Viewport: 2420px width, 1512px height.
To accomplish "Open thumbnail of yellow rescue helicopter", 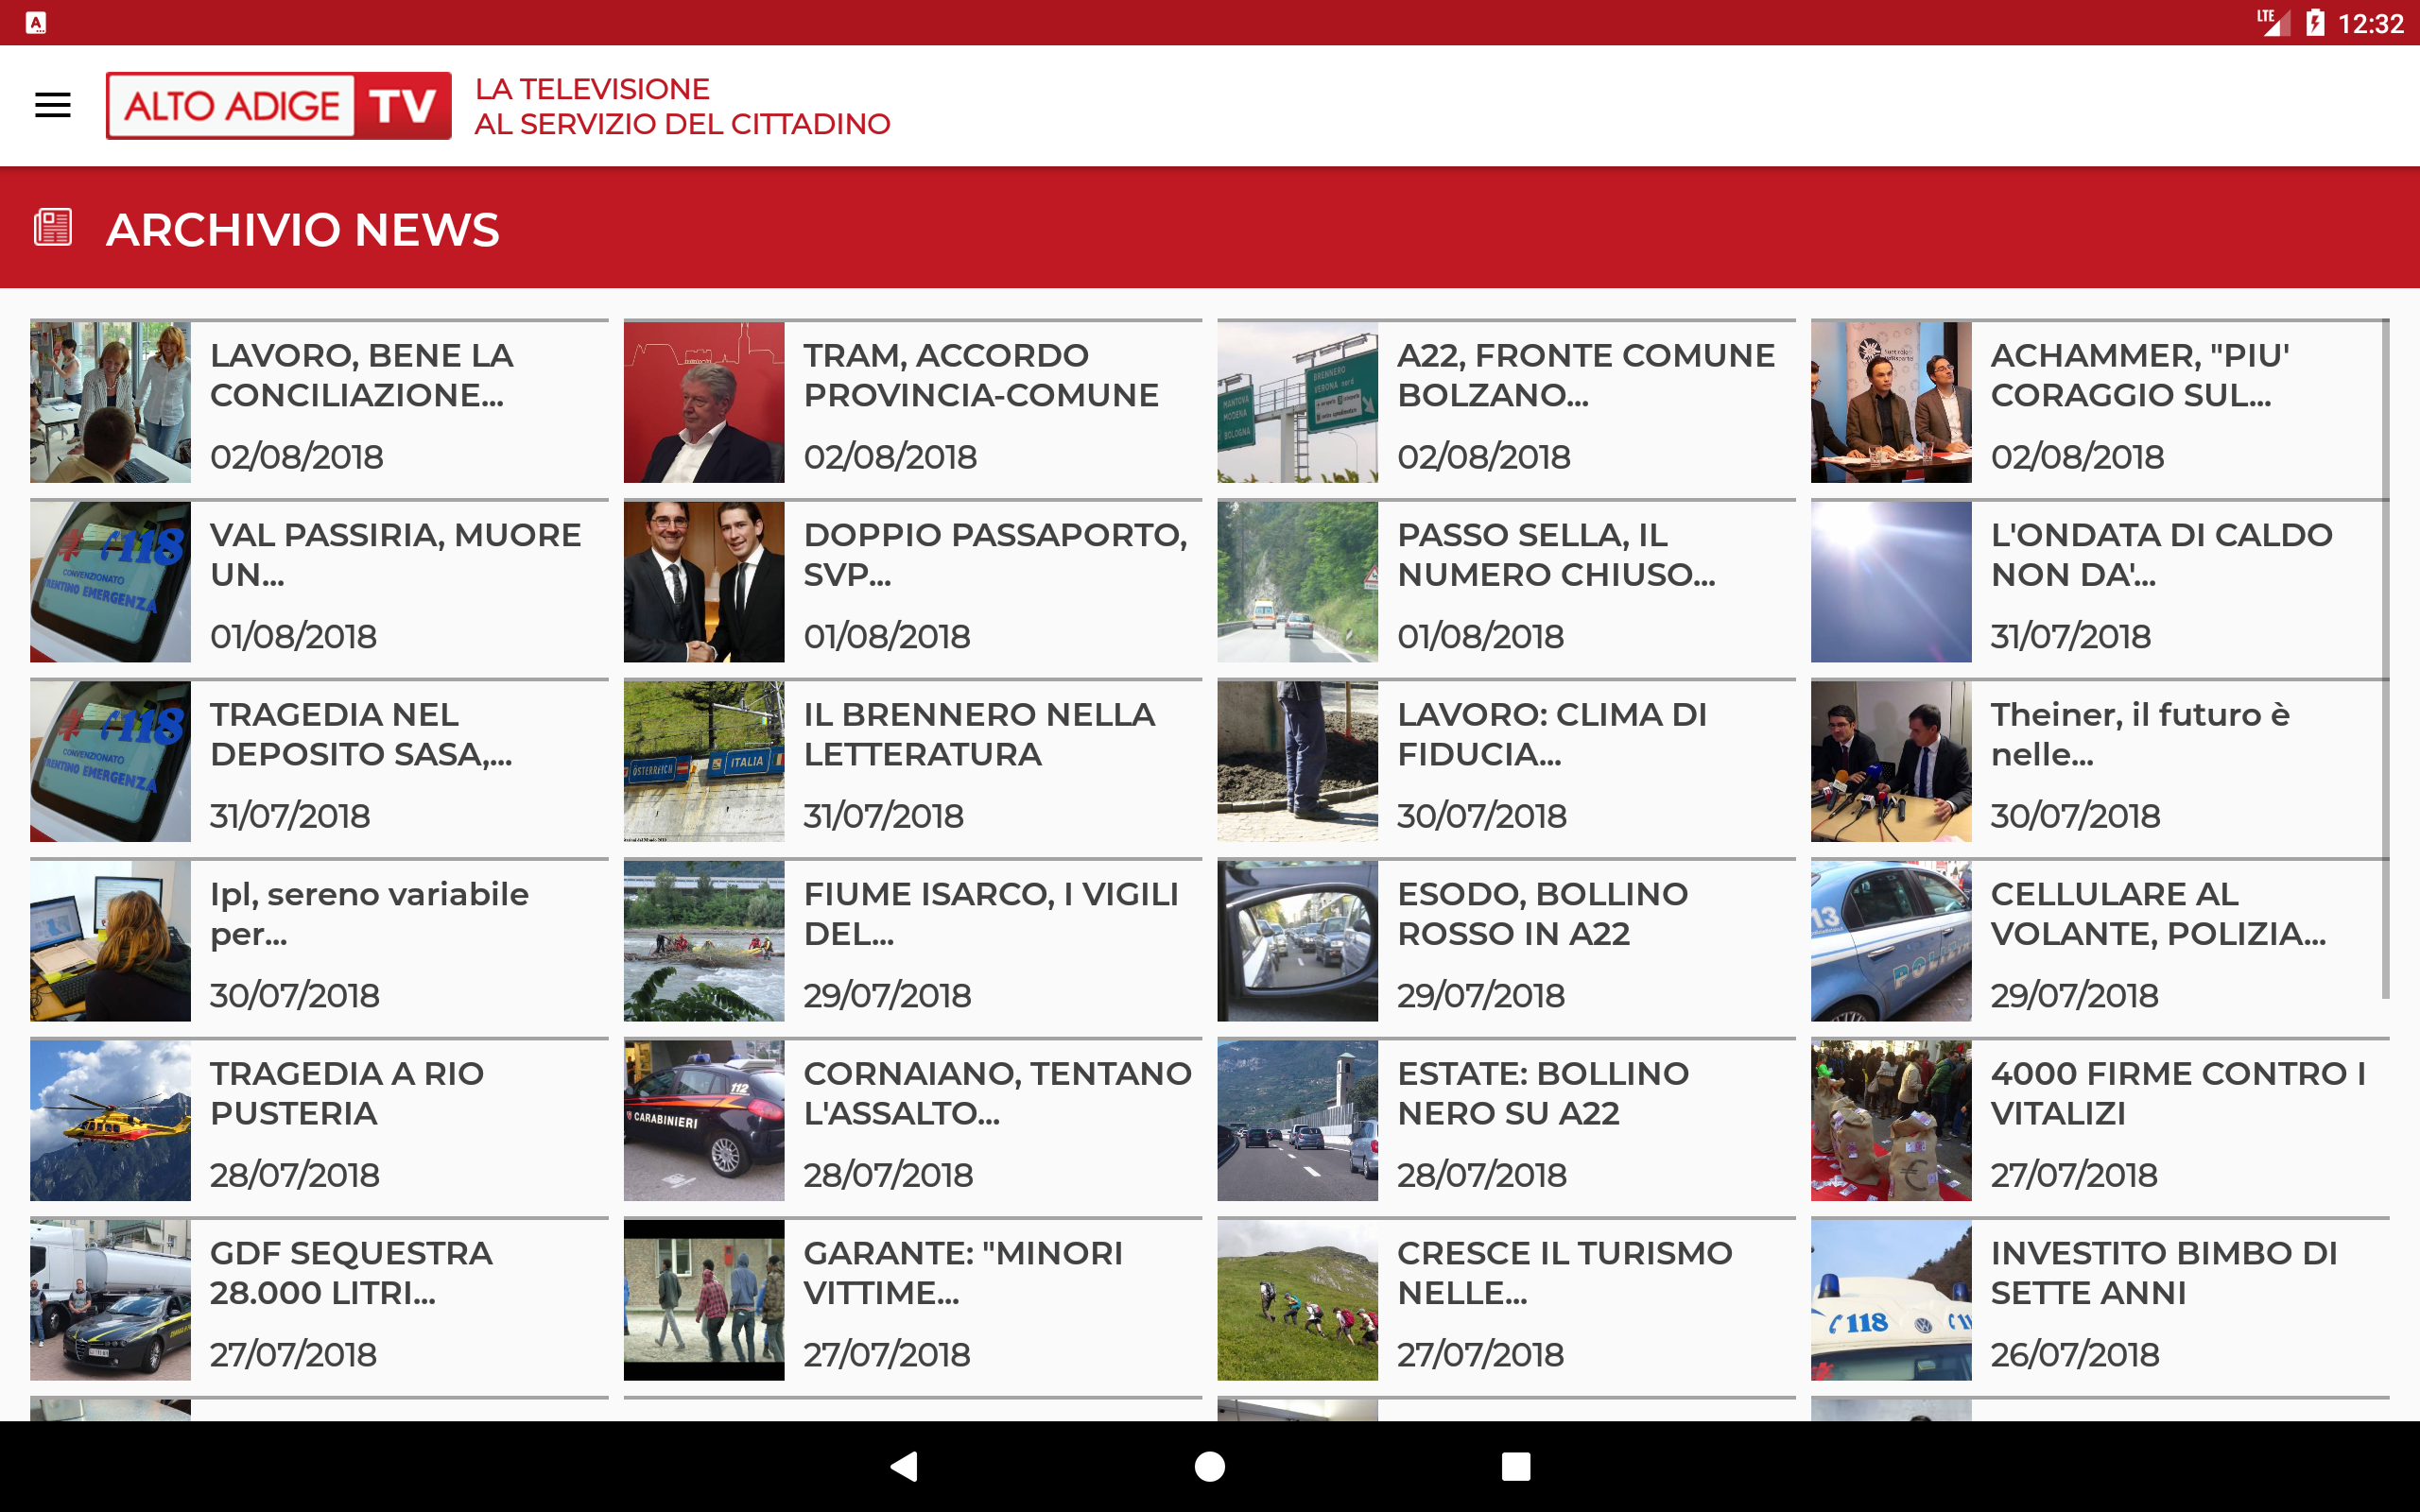I will pyautogui.click(x=110, y=1120).
